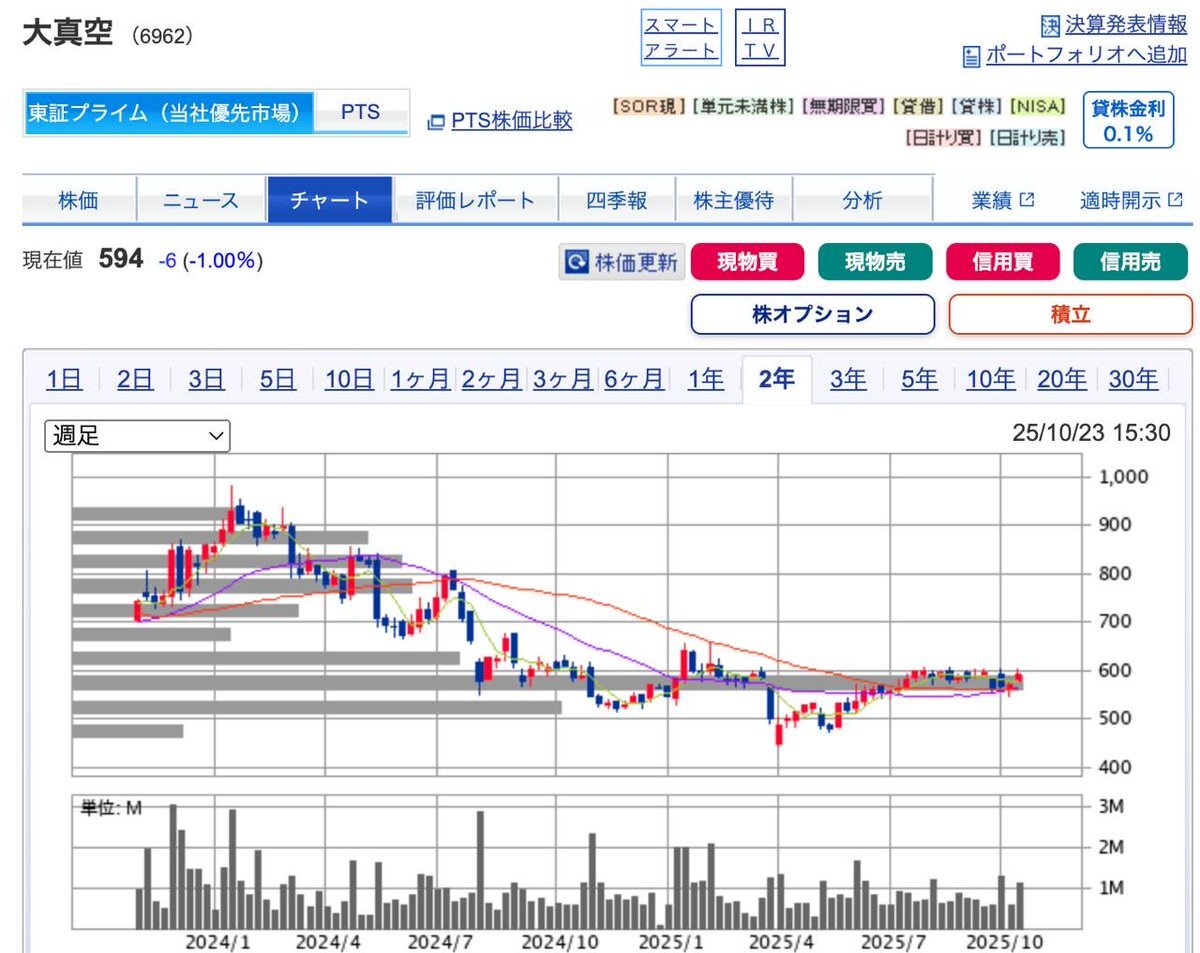Click the refresh icon on 株価更新
The image size is (1200, 953).
tap(577, 263)
